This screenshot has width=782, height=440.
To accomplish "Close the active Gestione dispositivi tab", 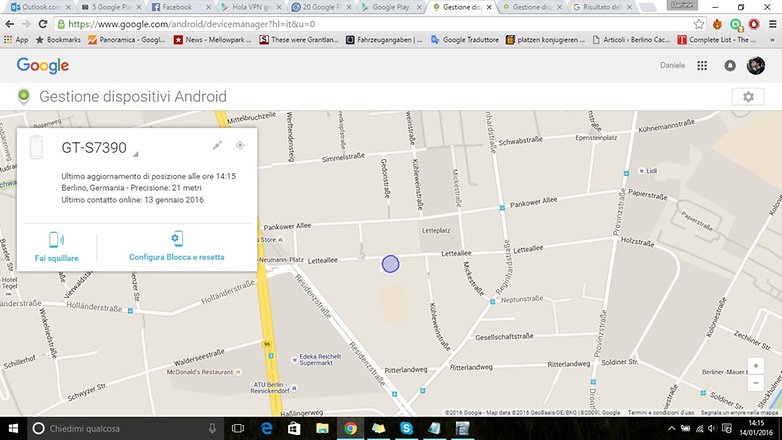I will 489,7.
